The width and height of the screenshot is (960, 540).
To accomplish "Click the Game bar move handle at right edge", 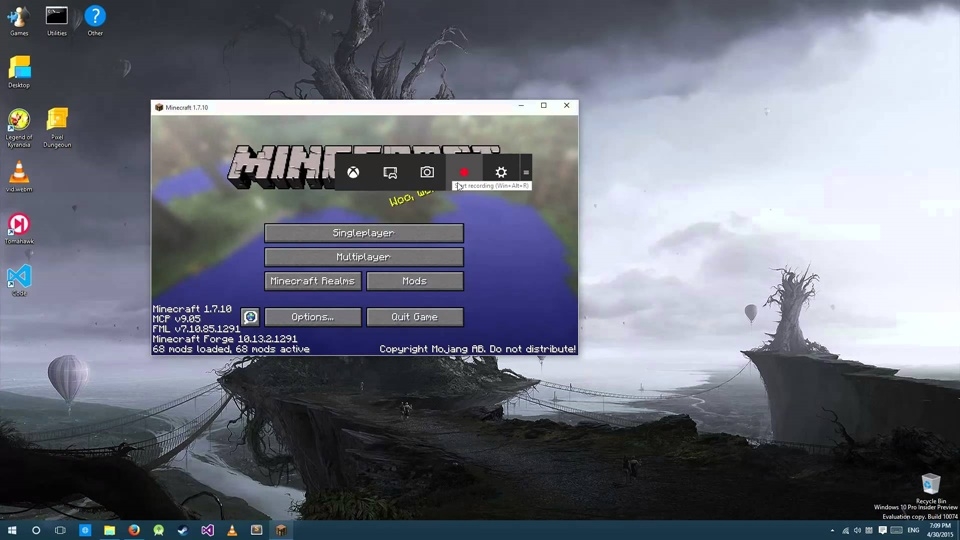I will click(x=526, y=173).
